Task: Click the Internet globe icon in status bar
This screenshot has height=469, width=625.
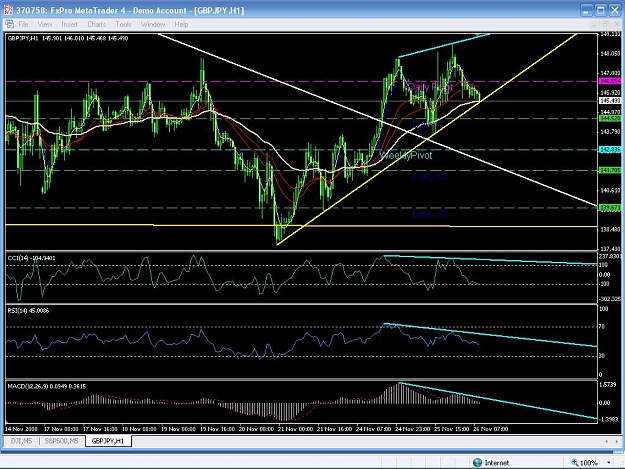Action: (477, 462)
